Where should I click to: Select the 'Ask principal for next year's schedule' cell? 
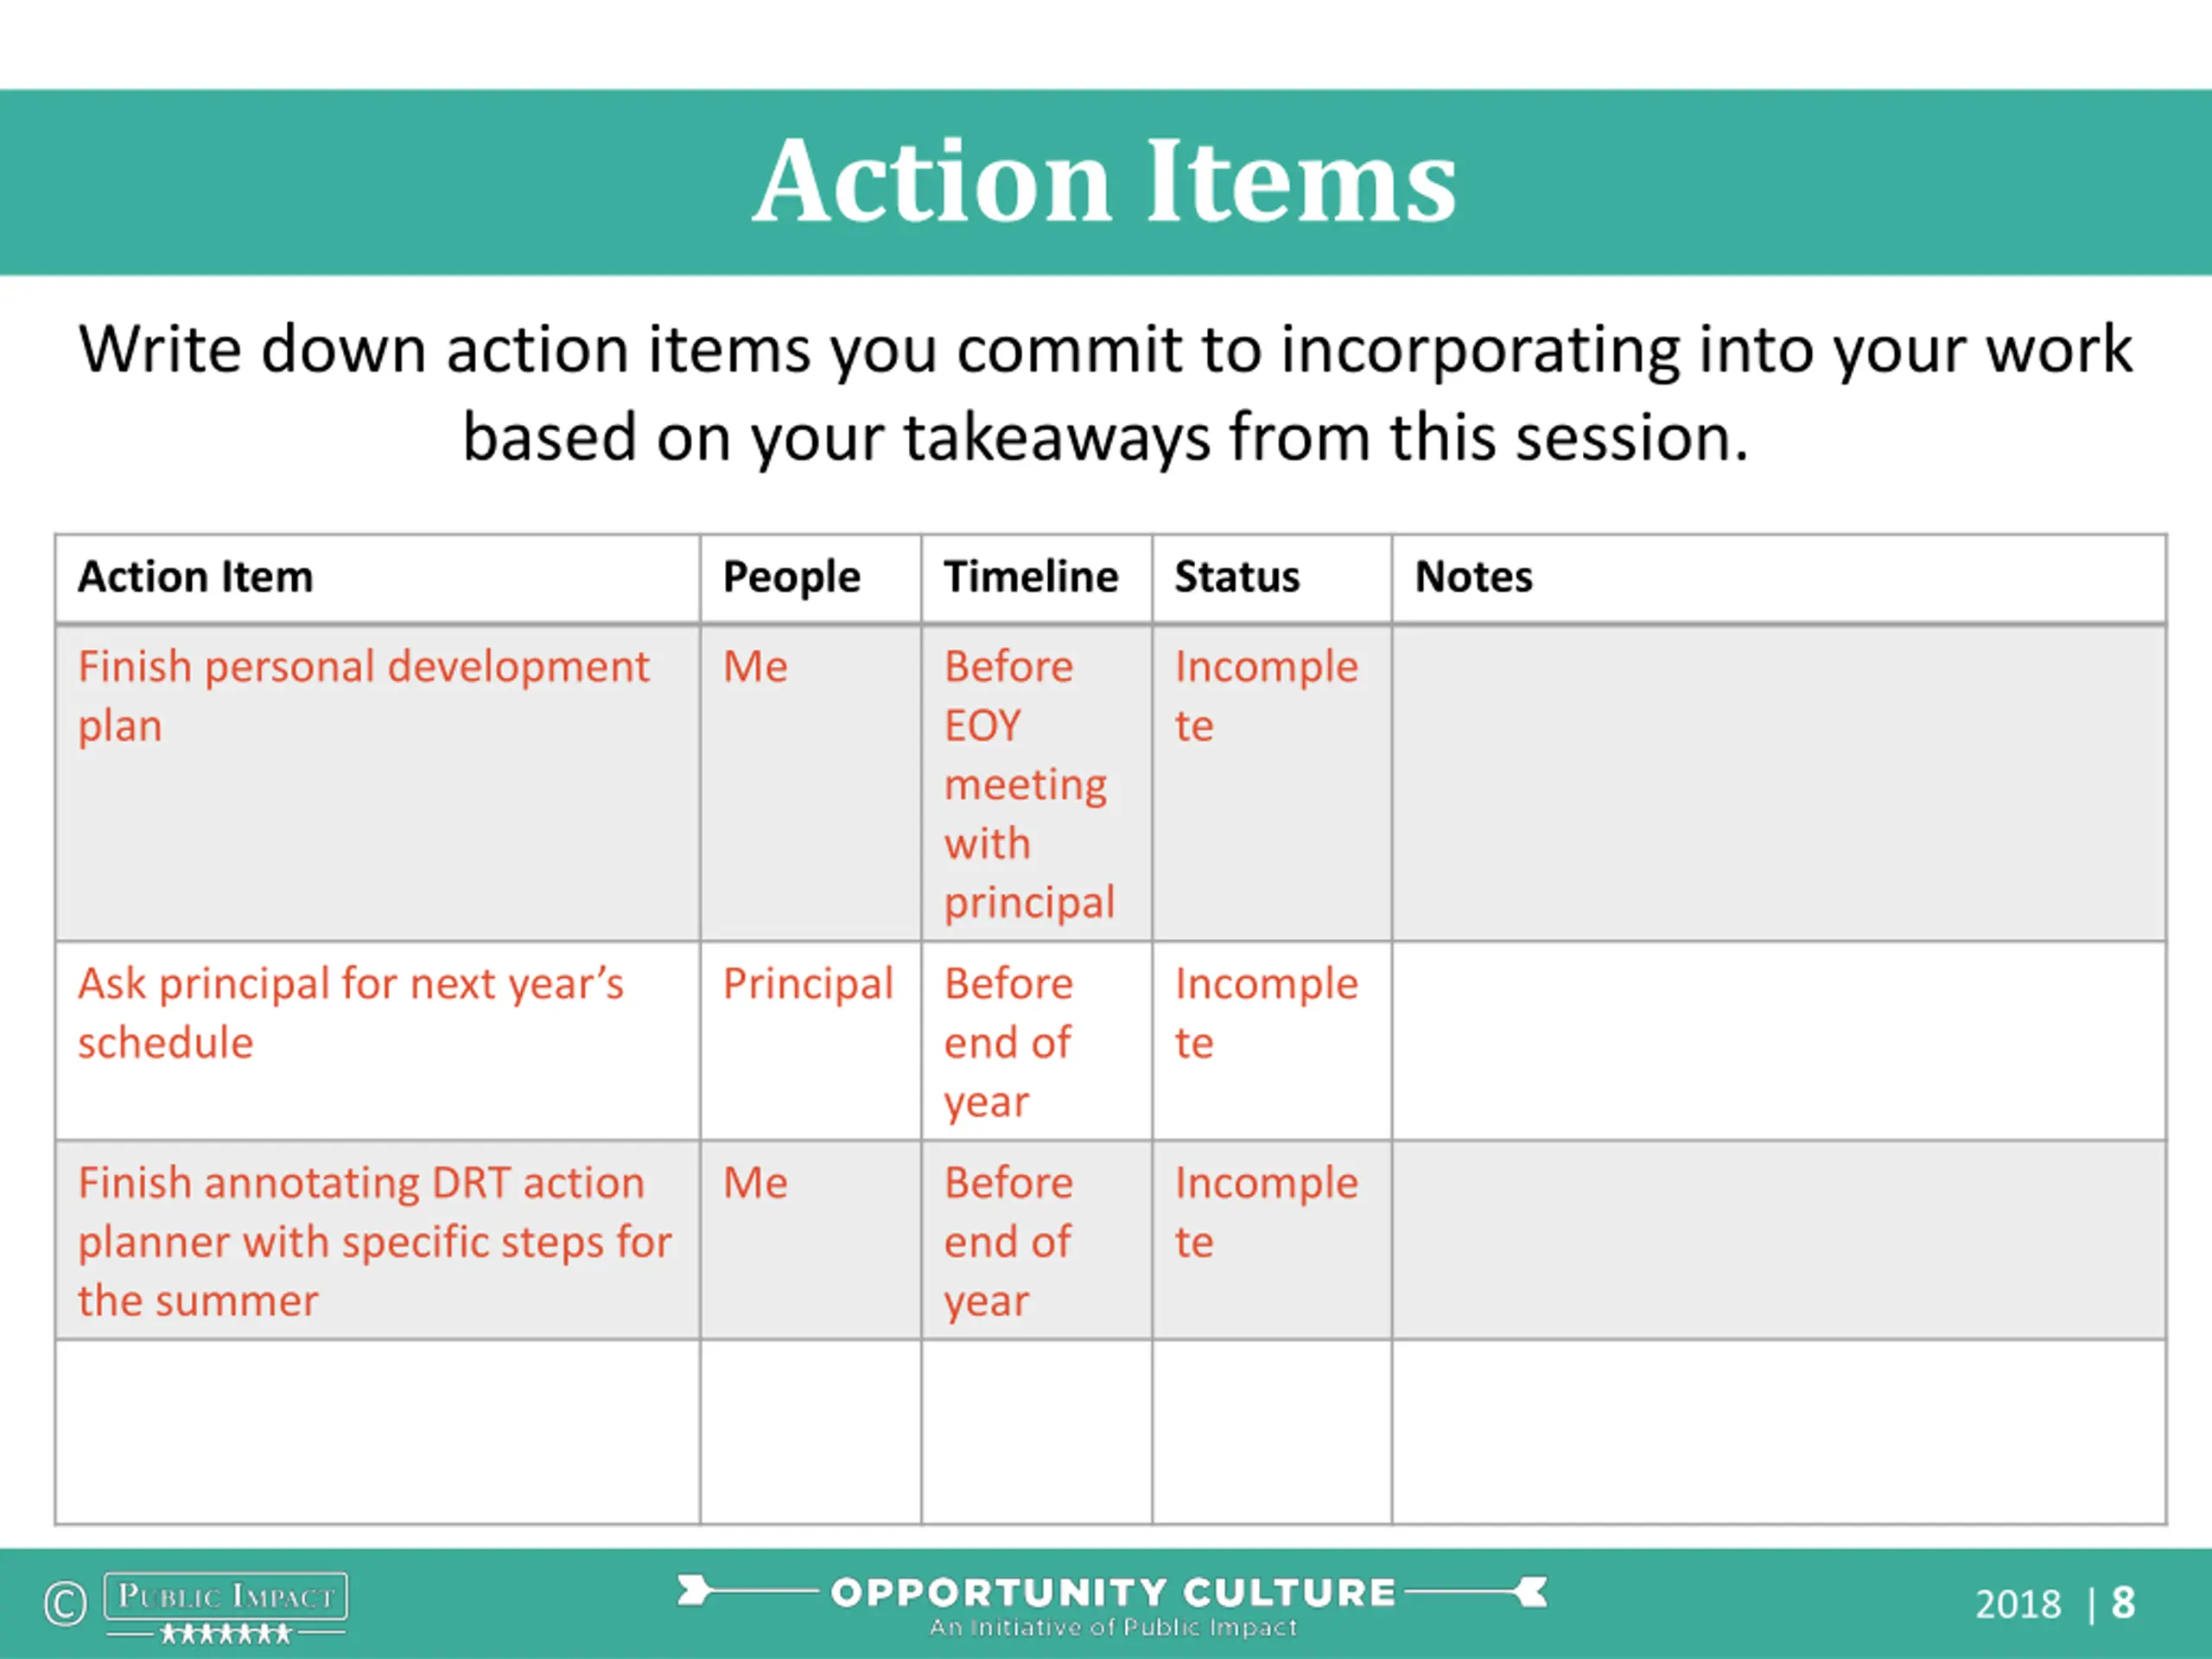click(378, 1041)
